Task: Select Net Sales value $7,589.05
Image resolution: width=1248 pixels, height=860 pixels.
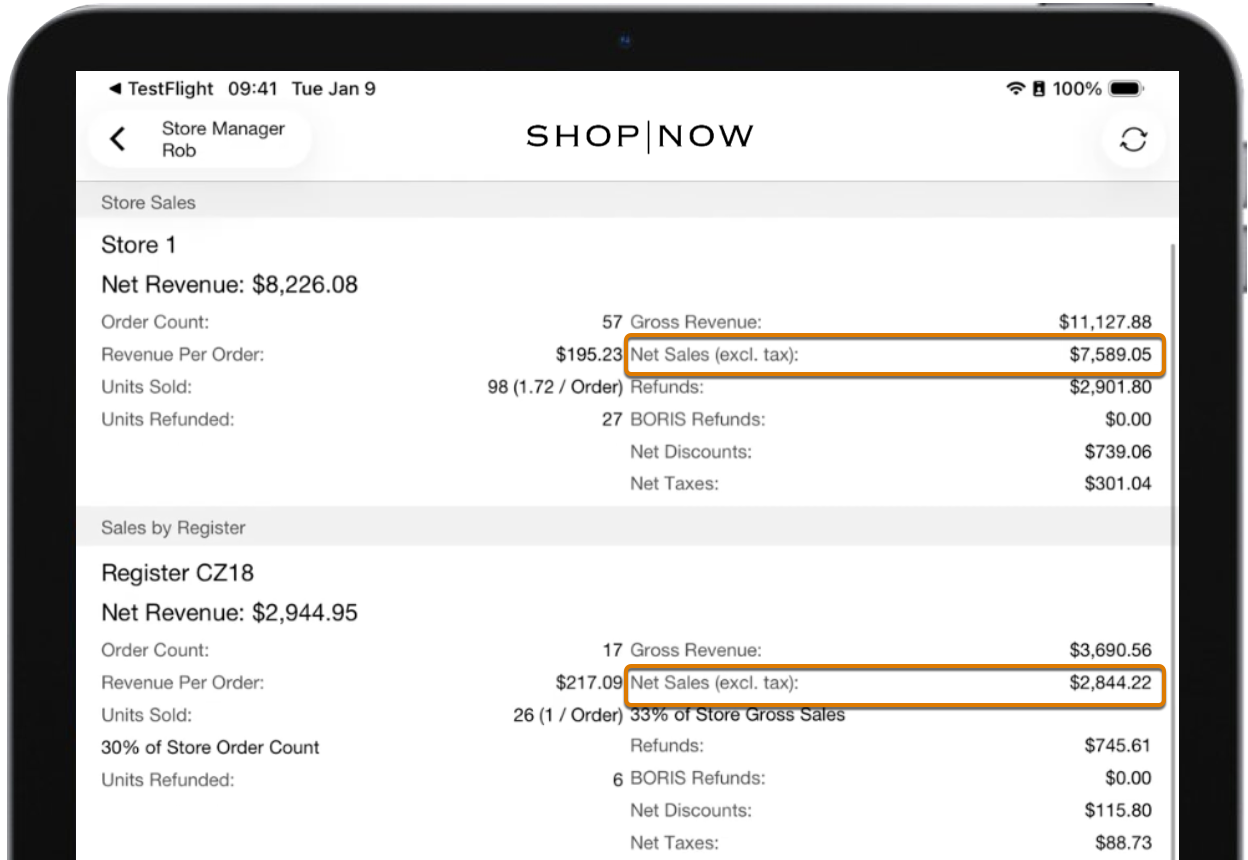Action: point(1110,354)
